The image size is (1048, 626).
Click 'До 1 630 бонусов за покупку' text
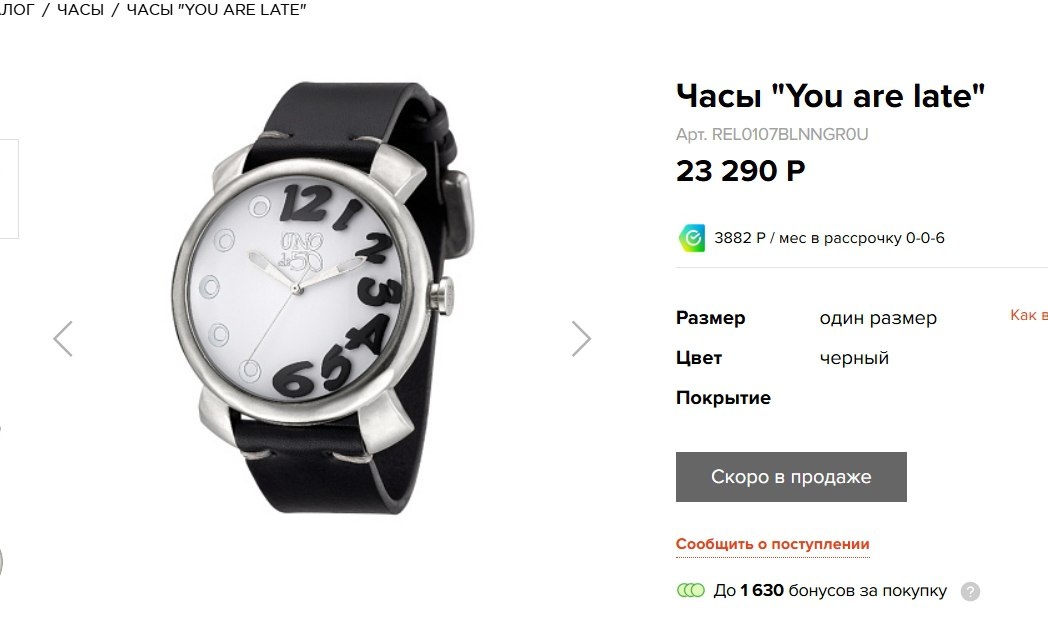click(x=830, y=591)
